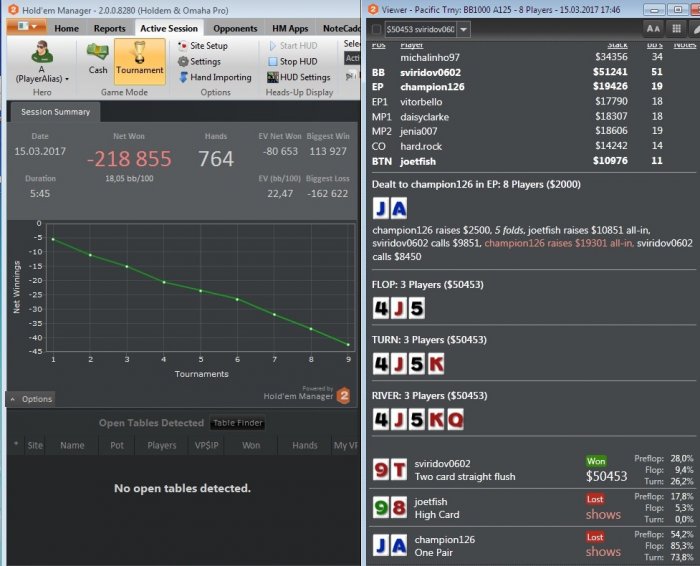Click the Viewer window app icon
Image resolution: width=700 pixels, height=566 pixels.
coord(373,9)
